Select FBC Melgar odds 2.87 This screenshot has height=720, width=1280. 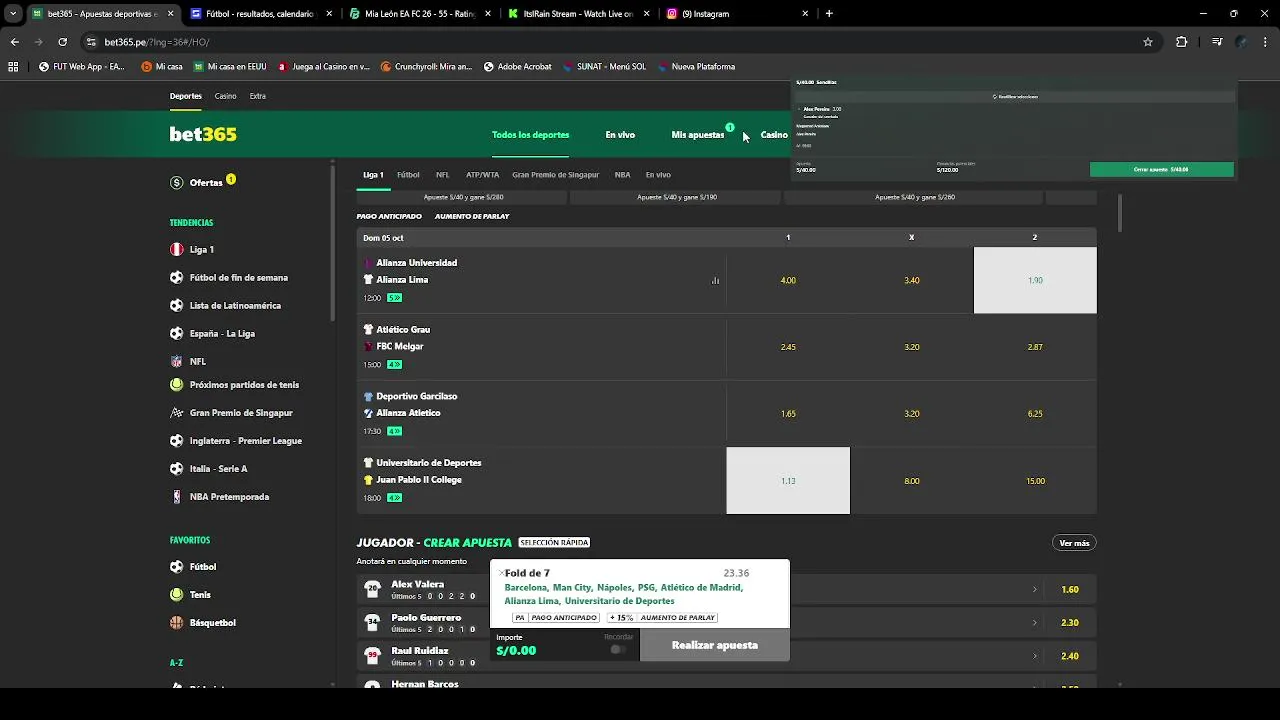[1035, 347]
